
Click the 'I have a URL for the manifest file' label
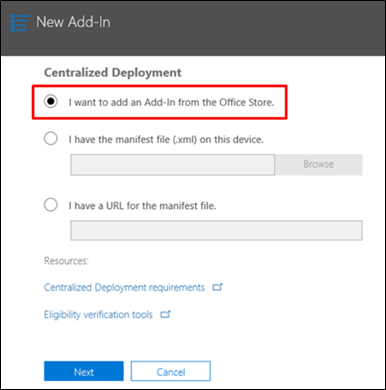pyautogui.click(x=142, y=206)
